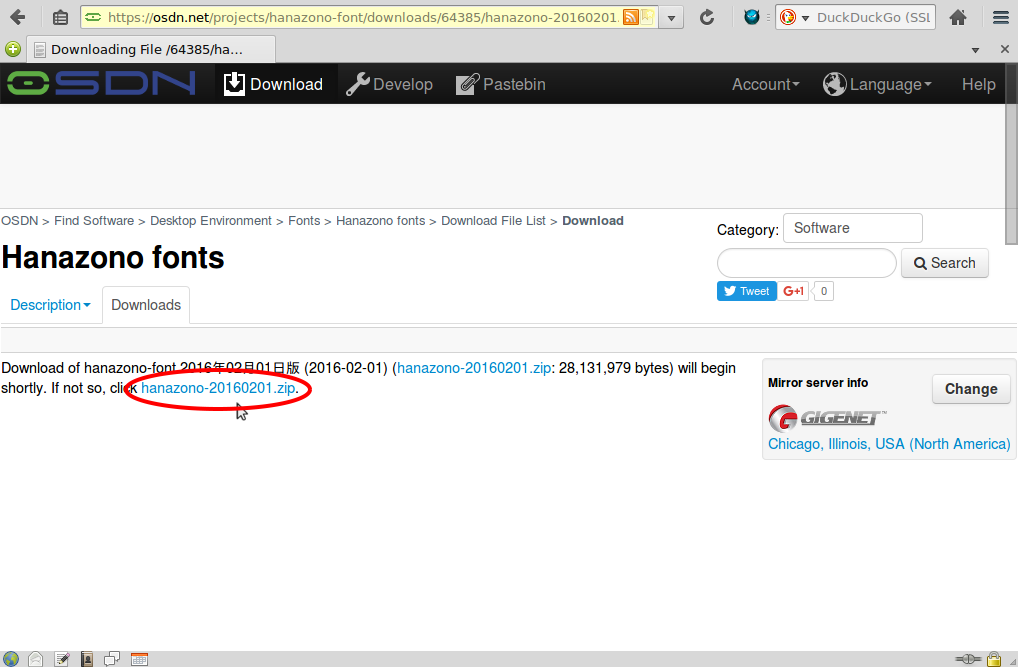The image size is (1018, 667).
Task: Open the Category Software selector
Action: (852, 228)
